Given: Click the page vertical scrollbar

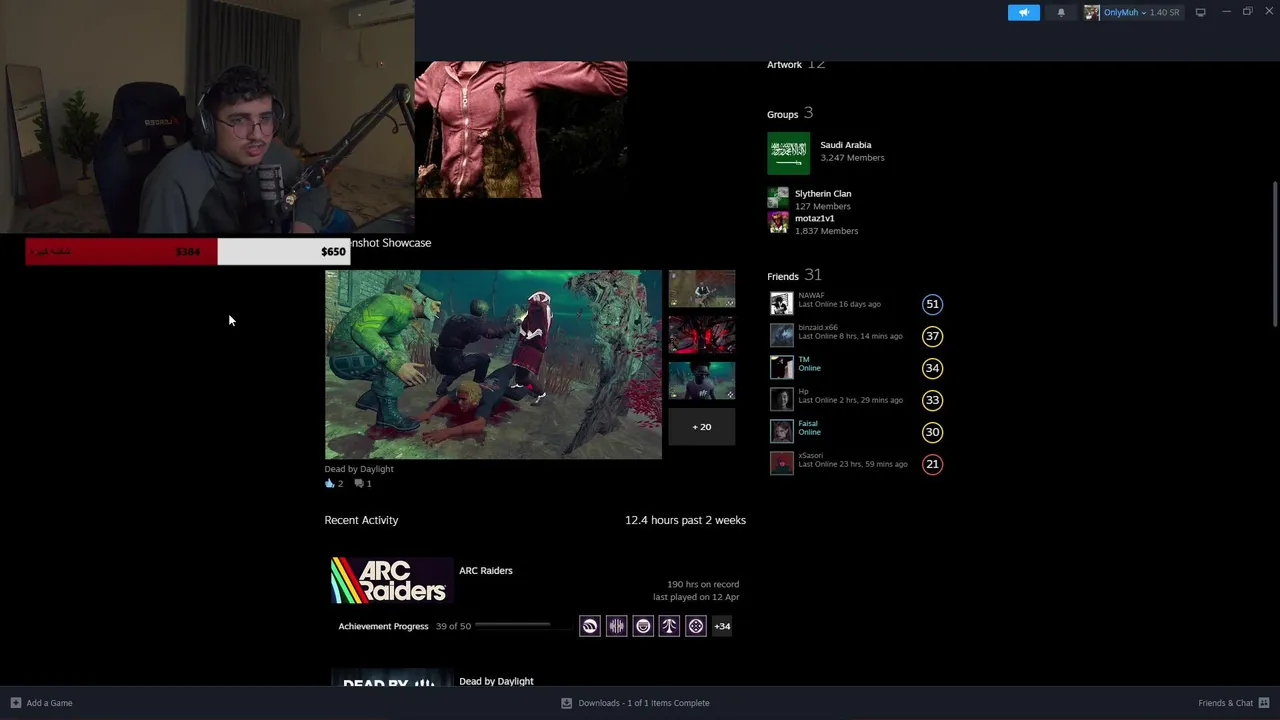Looking at the screenshot, I should pyautogui.click(x=1274, y=252).
